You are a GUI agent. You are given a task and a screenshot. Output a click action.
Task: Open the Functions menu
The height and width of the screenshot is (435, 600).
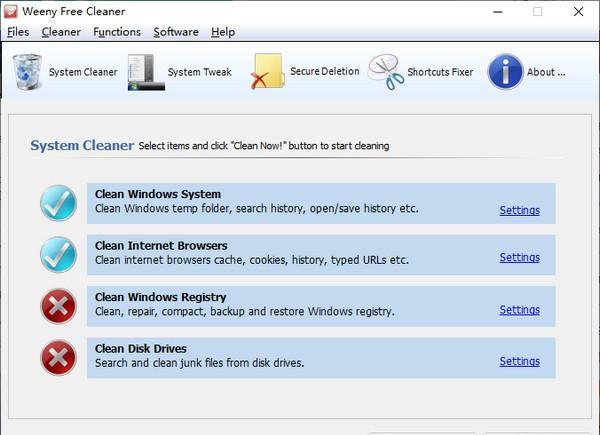pos(117,32)
